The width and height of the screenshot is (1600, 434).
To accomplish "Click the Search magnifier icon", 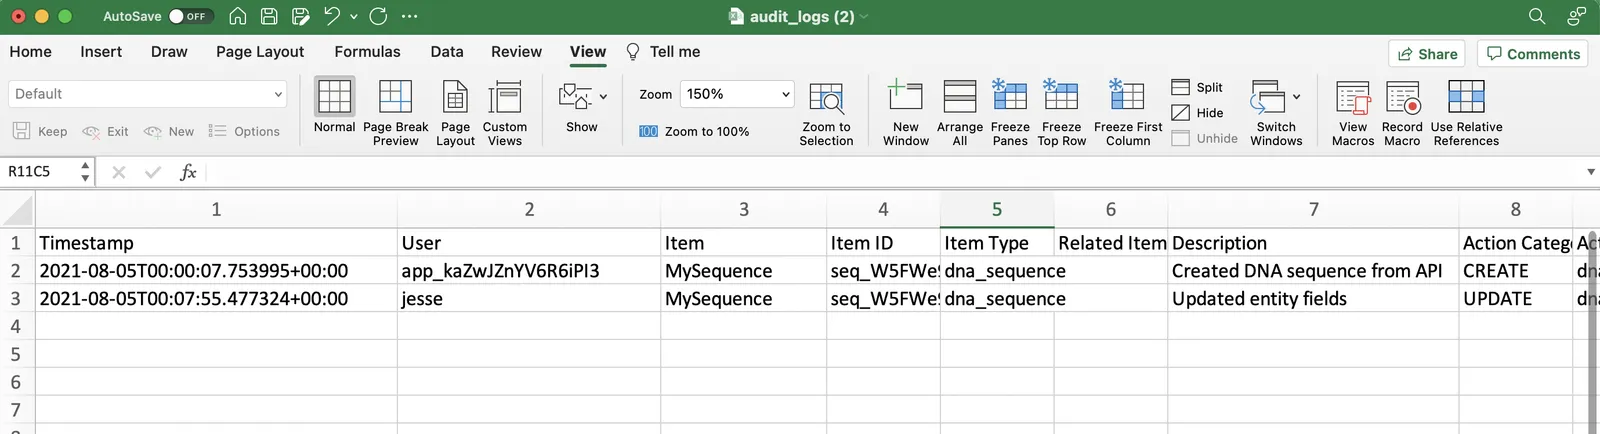I will coord(1537,16).
